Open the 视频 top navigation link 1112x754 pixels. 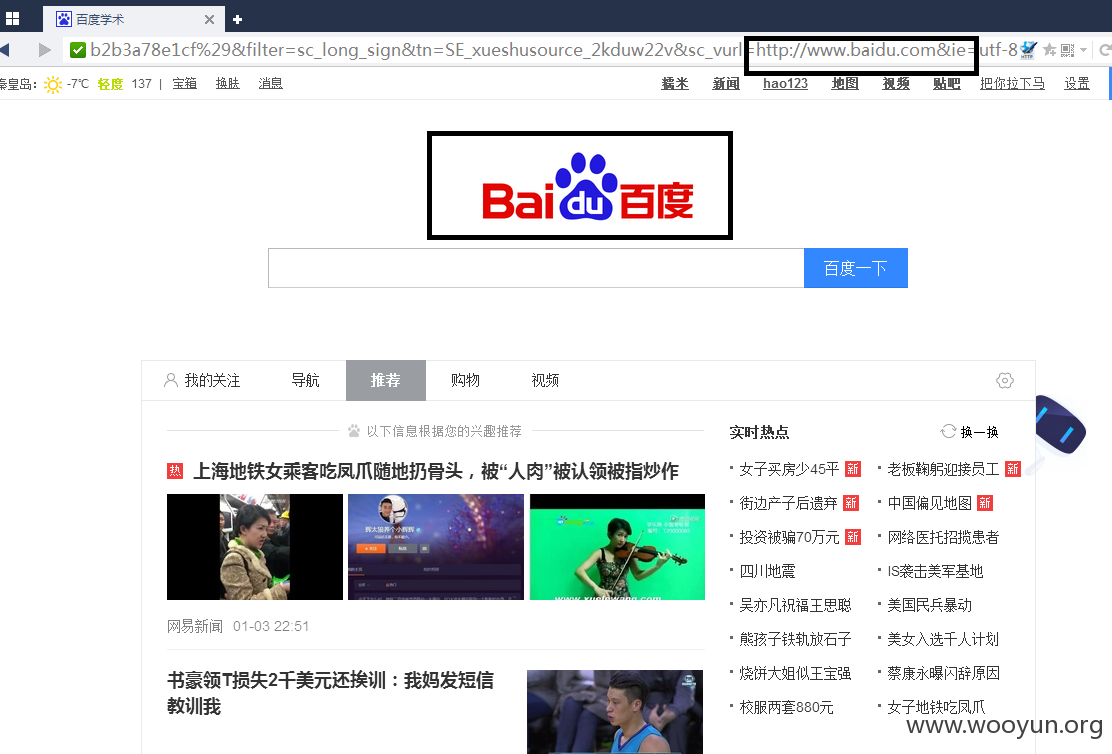(x=896, y=84)
